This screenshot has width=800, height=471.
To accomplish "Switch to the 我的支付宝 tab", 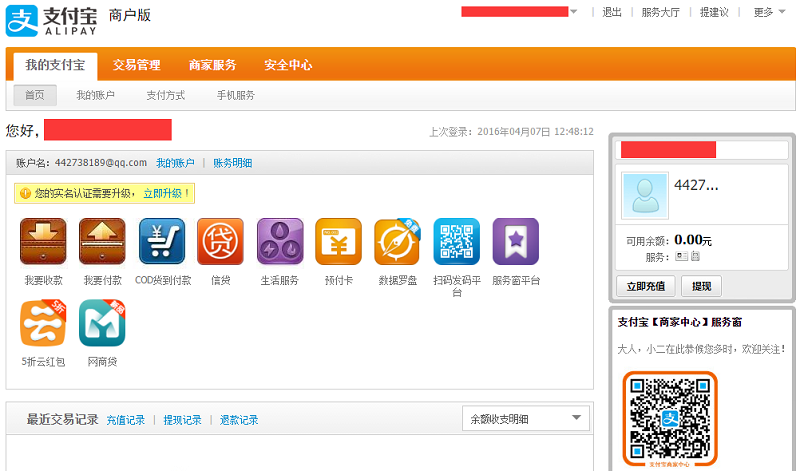I will point(55,65).
